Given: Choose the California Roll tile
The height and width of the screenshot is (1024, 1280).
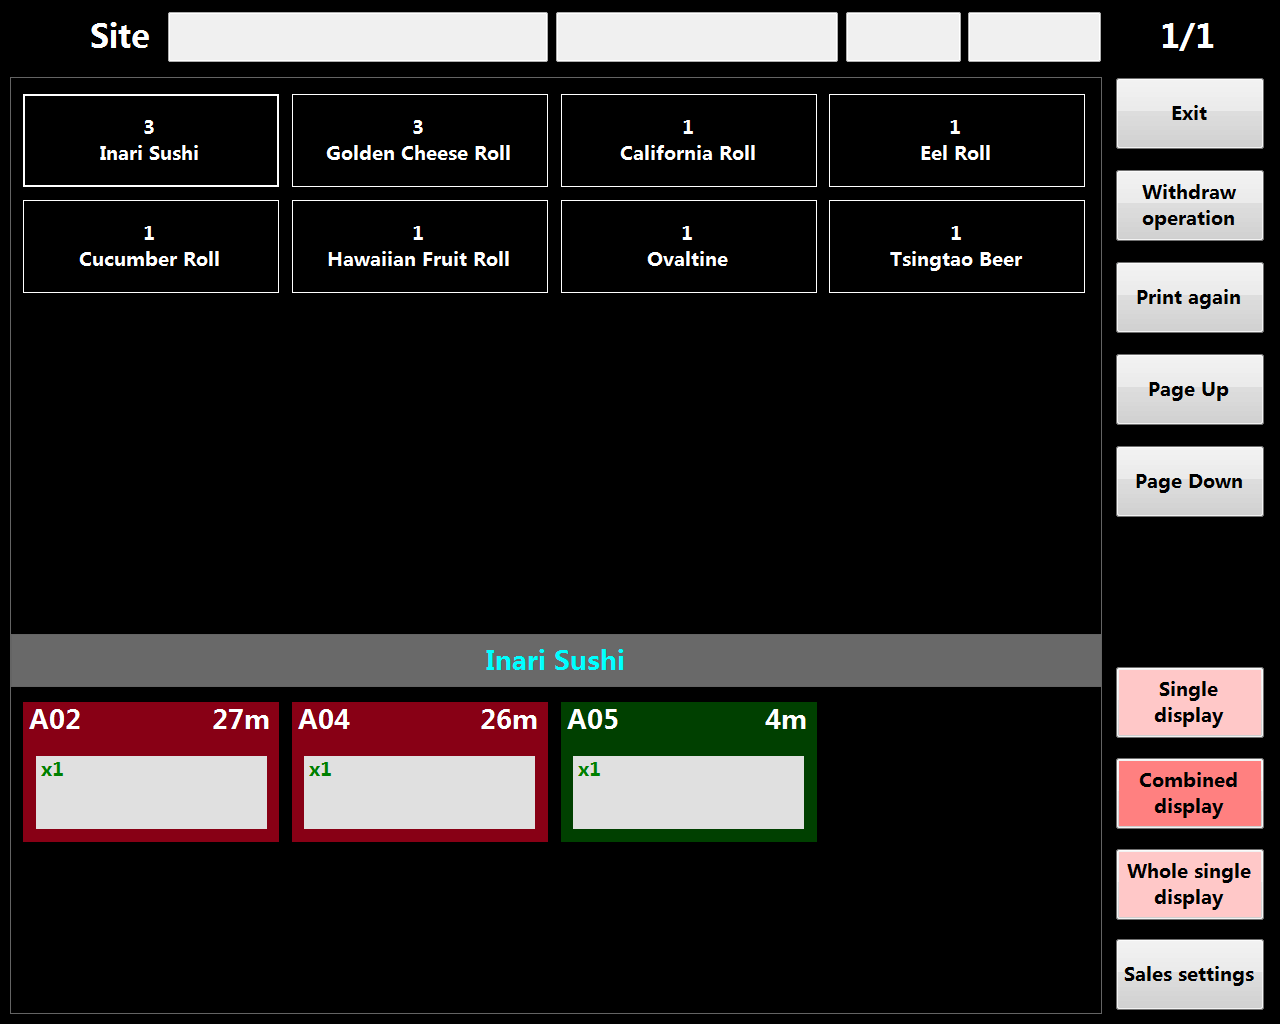Looking at the screenshot, I should [x=689, y=140].
